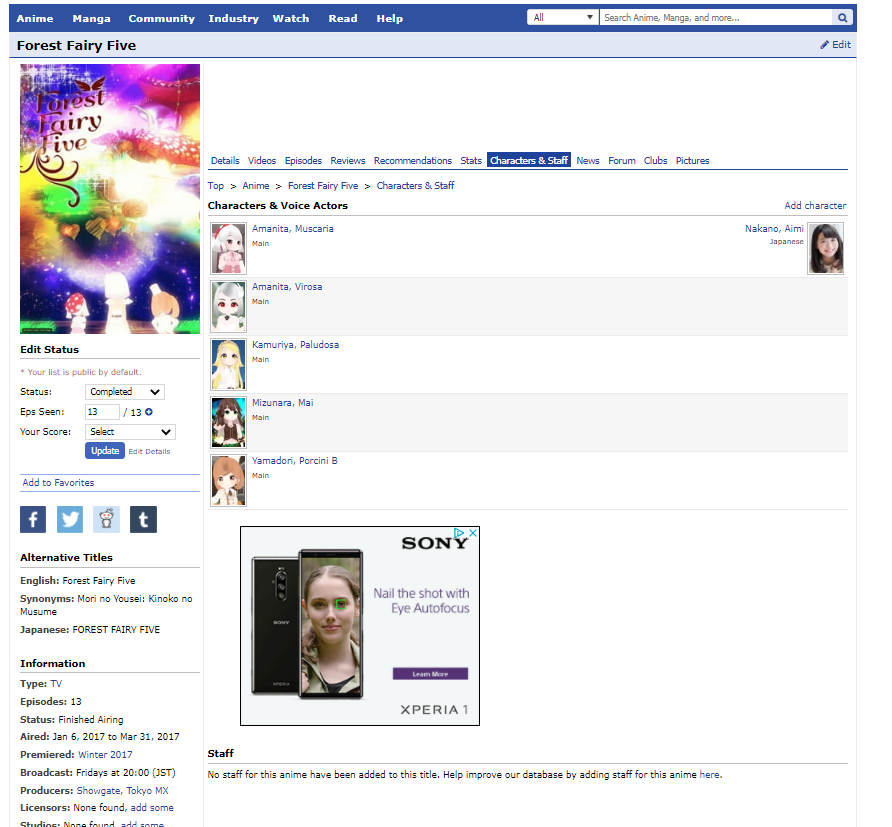Screen dimensions: 892x827
Task: Click the Forest Fairy Five breadcrumb link
Action: click(x=323, y=185)
